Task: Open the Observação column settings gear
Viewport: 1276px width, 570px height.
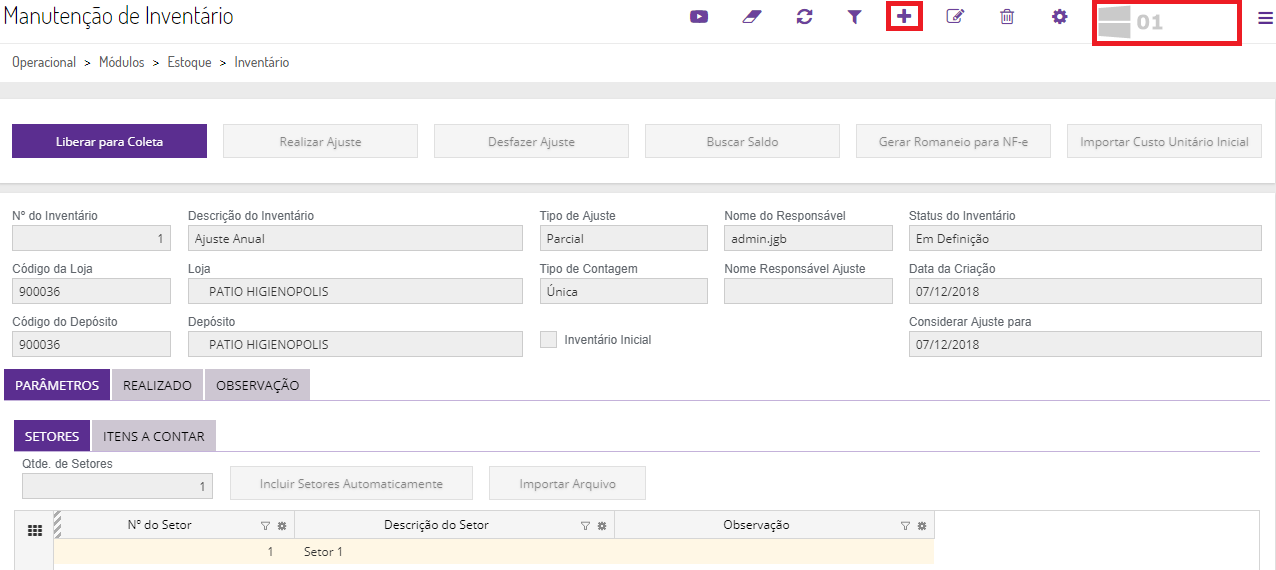Action: pyautogui.click(x=922, y=526)
